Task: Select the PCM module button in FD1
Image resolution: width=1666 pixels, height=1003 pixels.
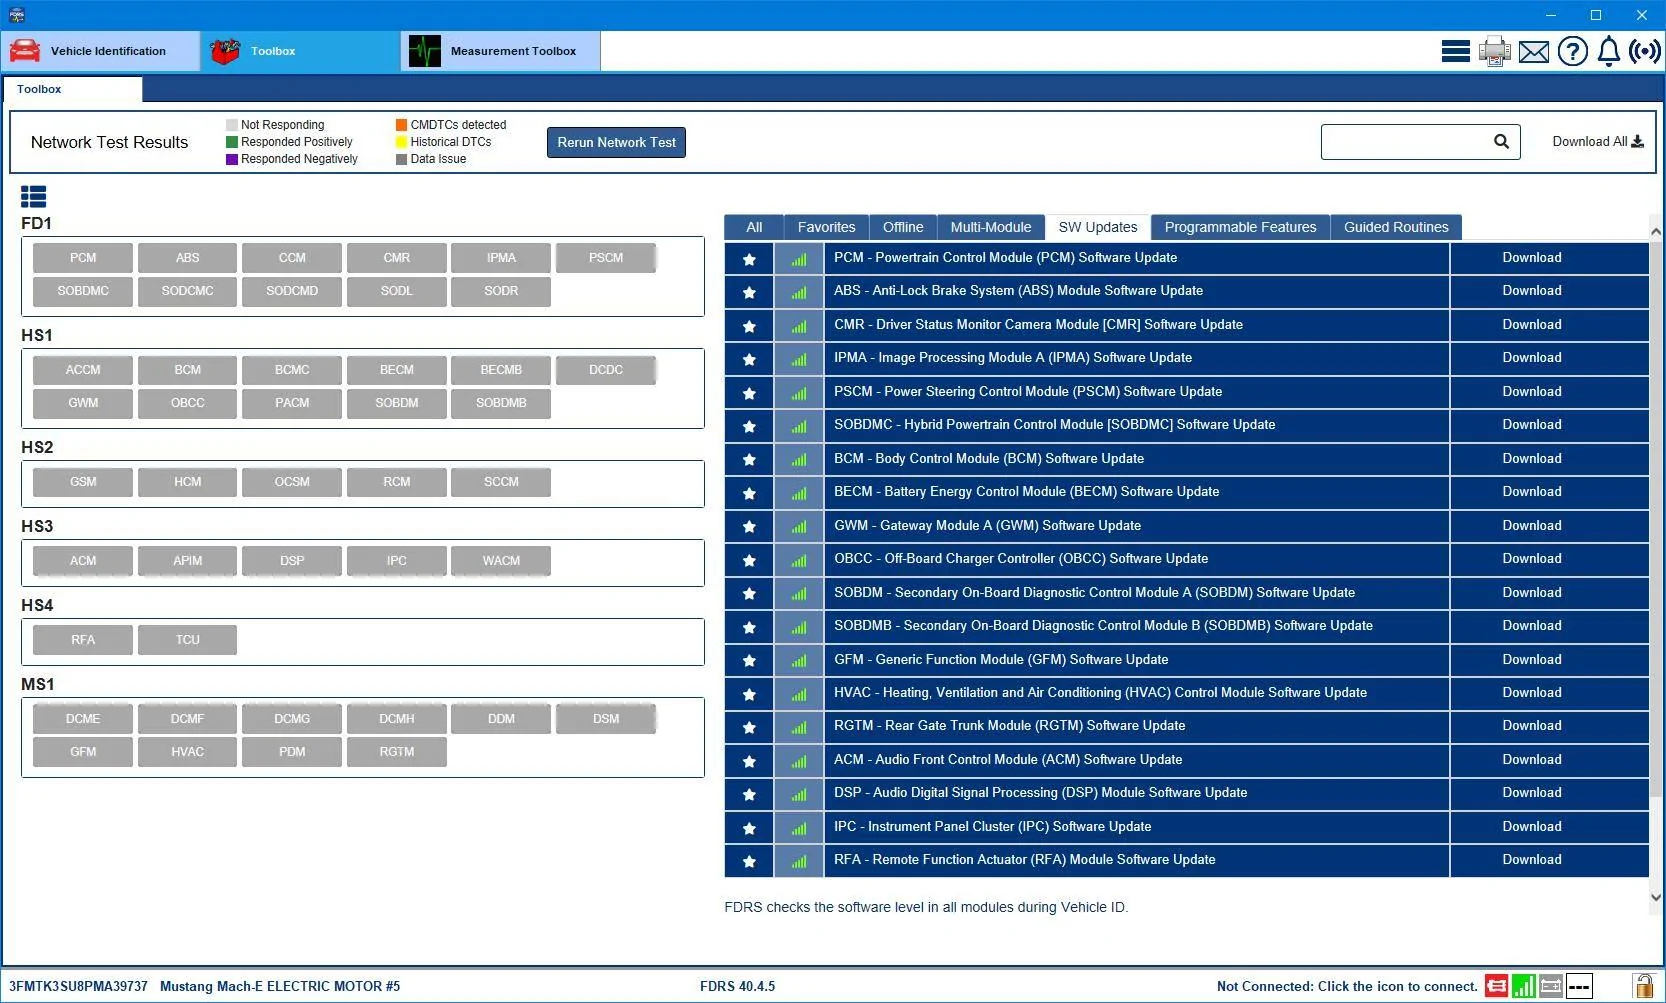Action: (83, 258)
